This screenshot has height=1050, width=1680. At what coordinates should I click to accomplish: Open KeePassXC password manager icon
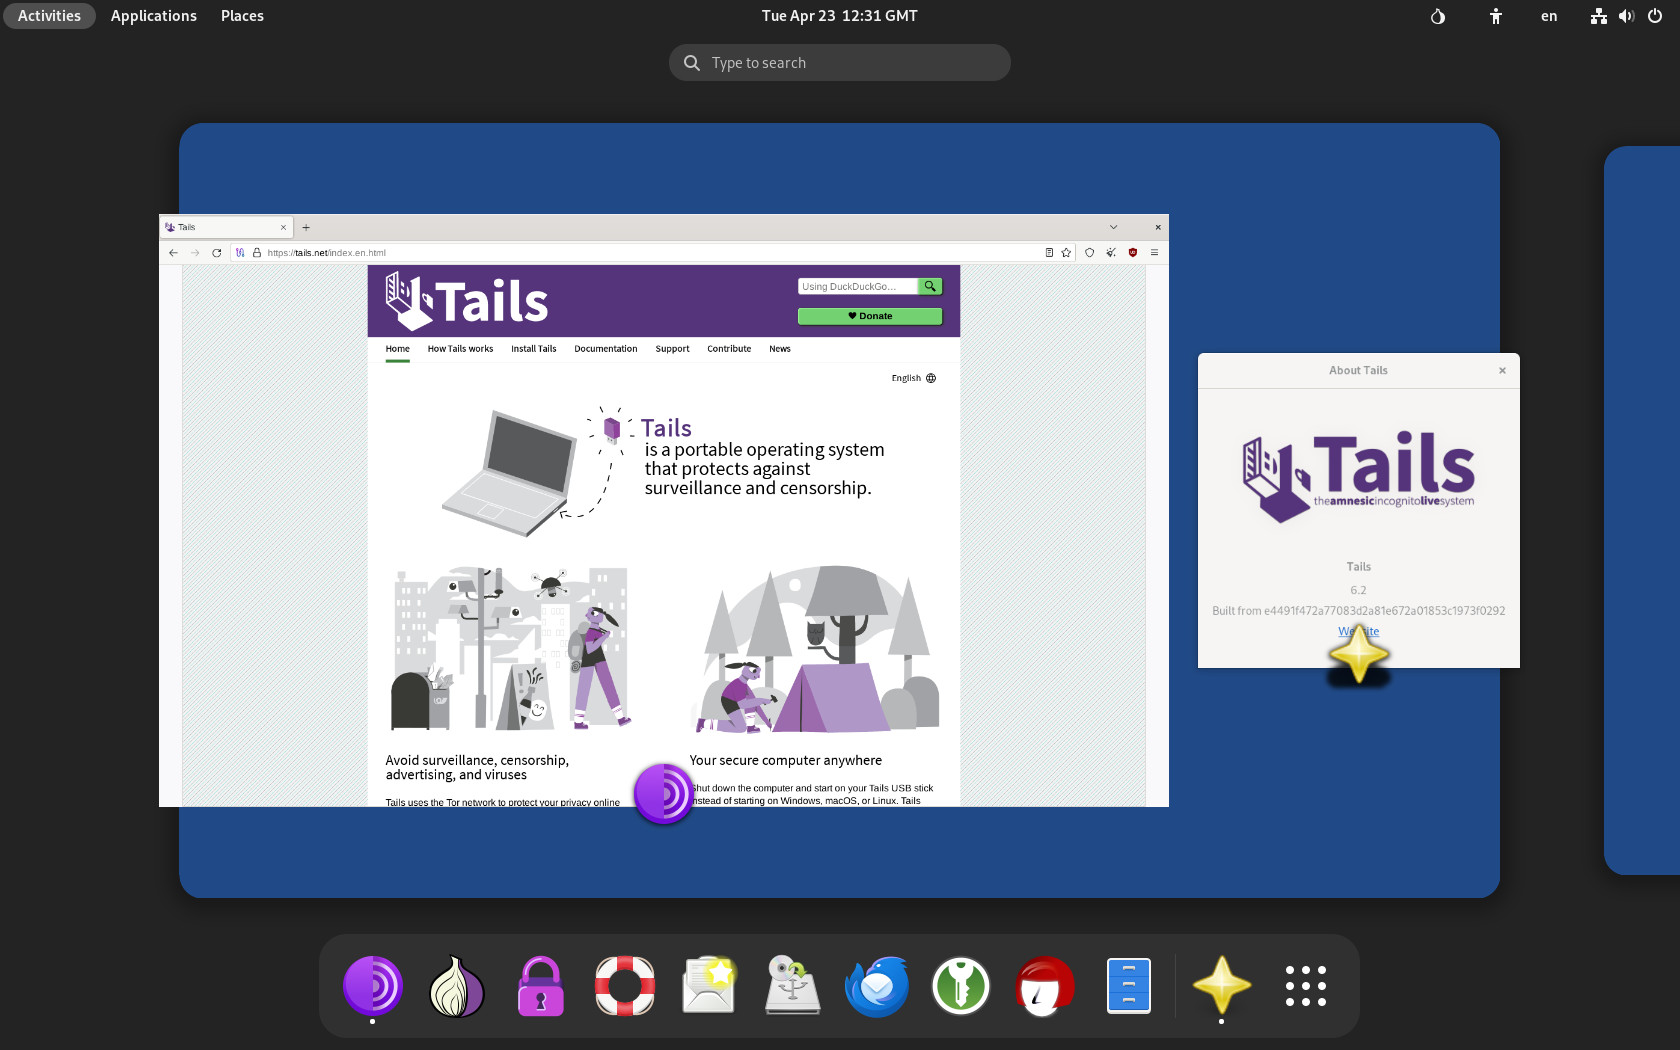[x=961, y=986]
